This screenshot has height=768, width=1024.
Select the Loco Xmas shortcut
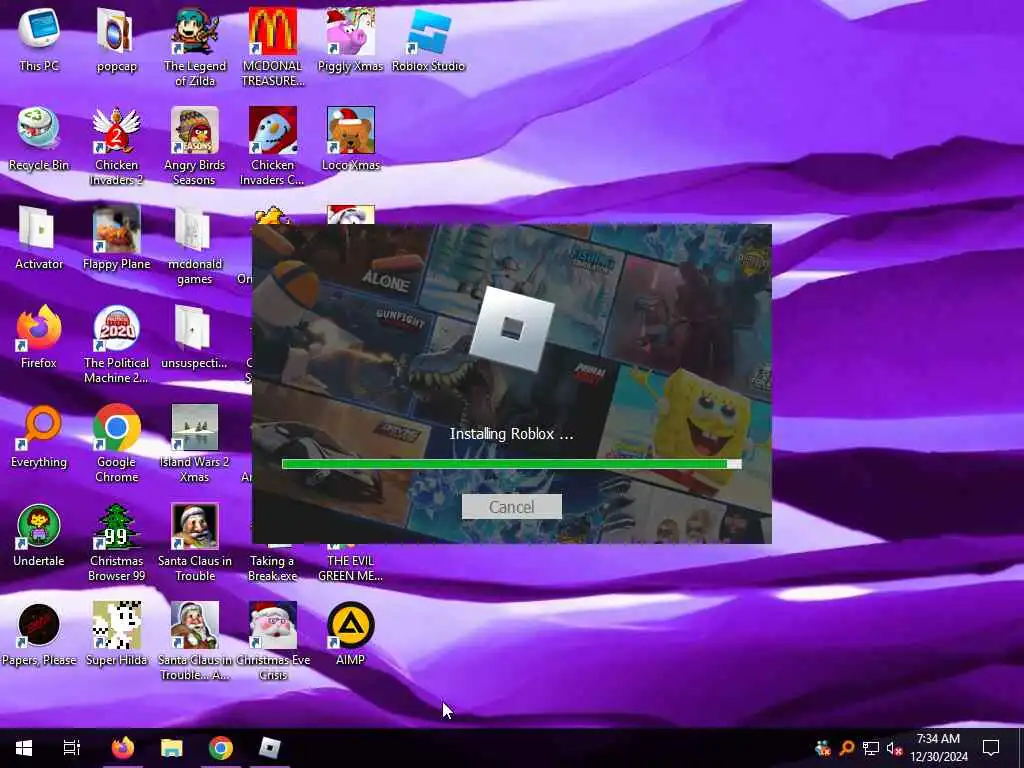tap(351, 138)
